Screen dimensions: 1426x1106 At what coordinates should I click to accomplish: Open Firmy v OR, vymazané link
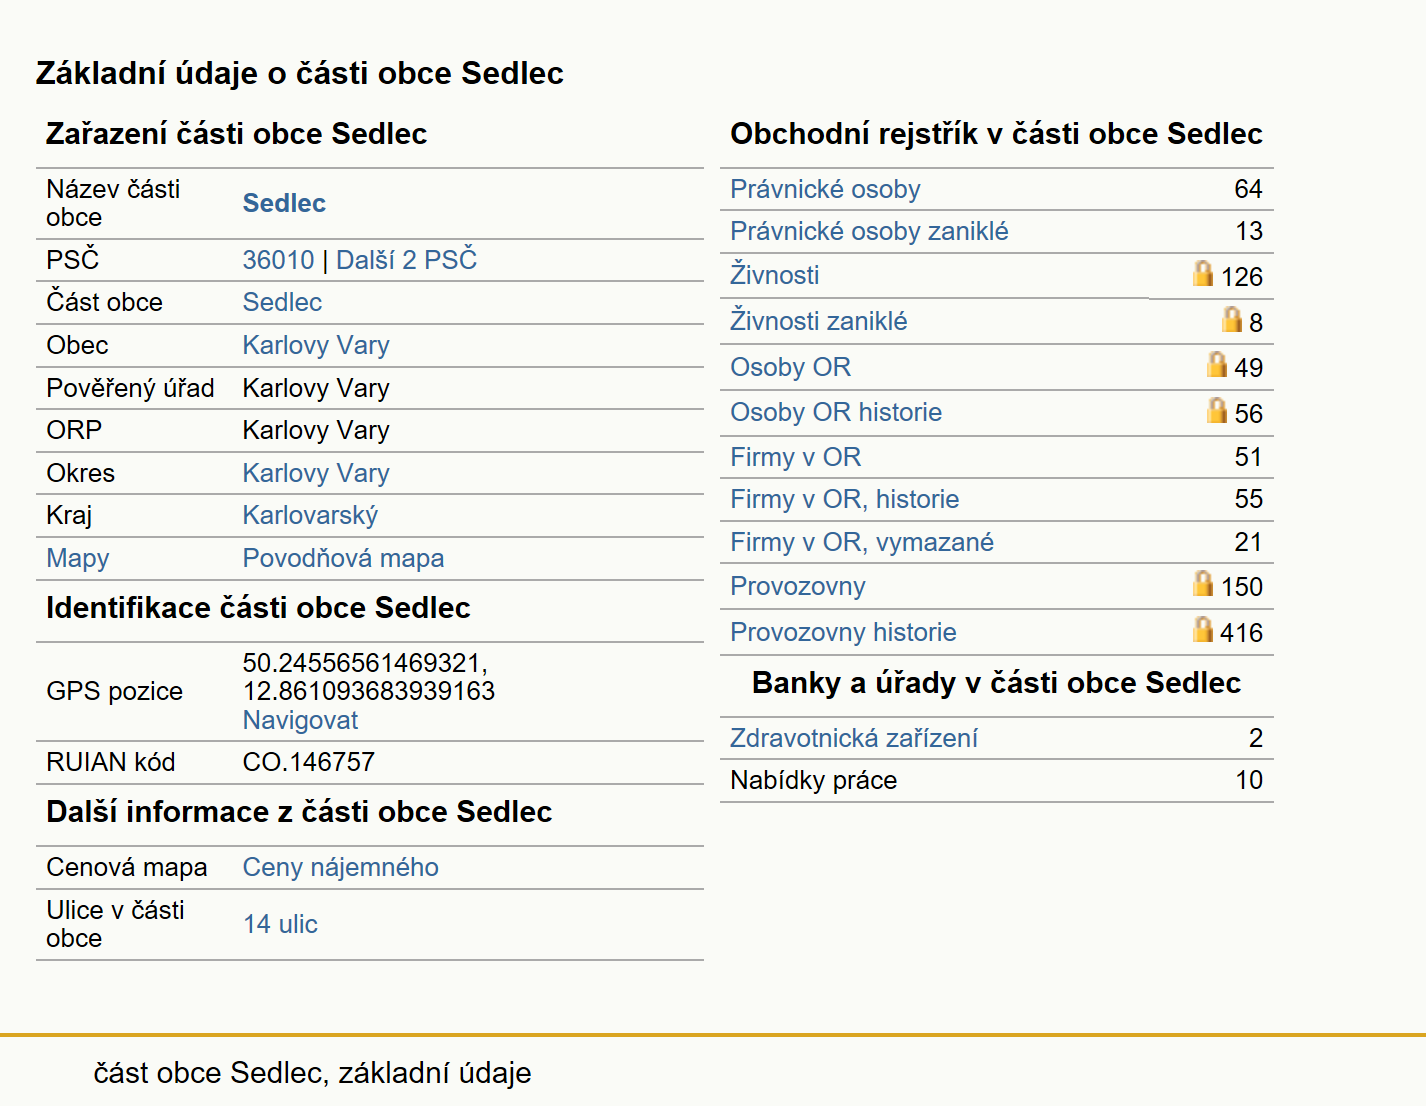862,542
